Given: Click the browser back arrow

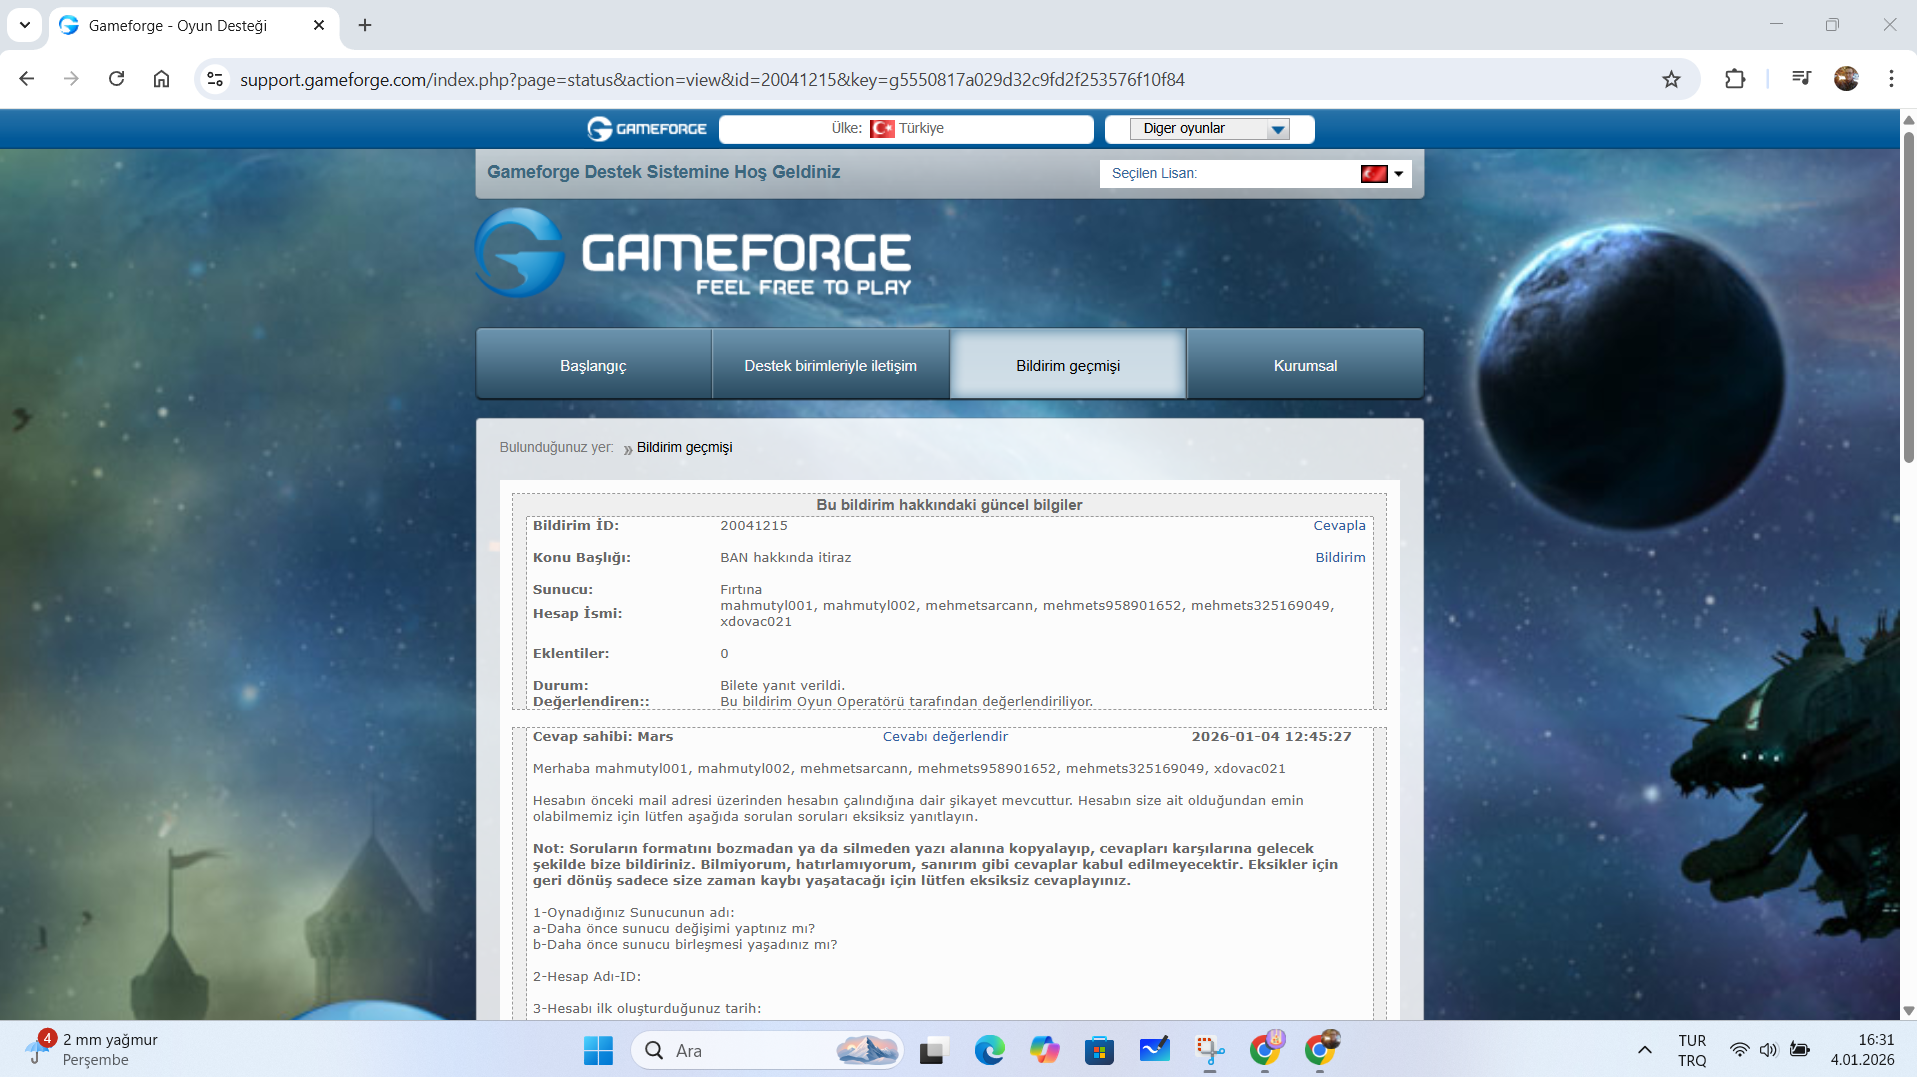Looking at the screenshot, I should (27, 79).
